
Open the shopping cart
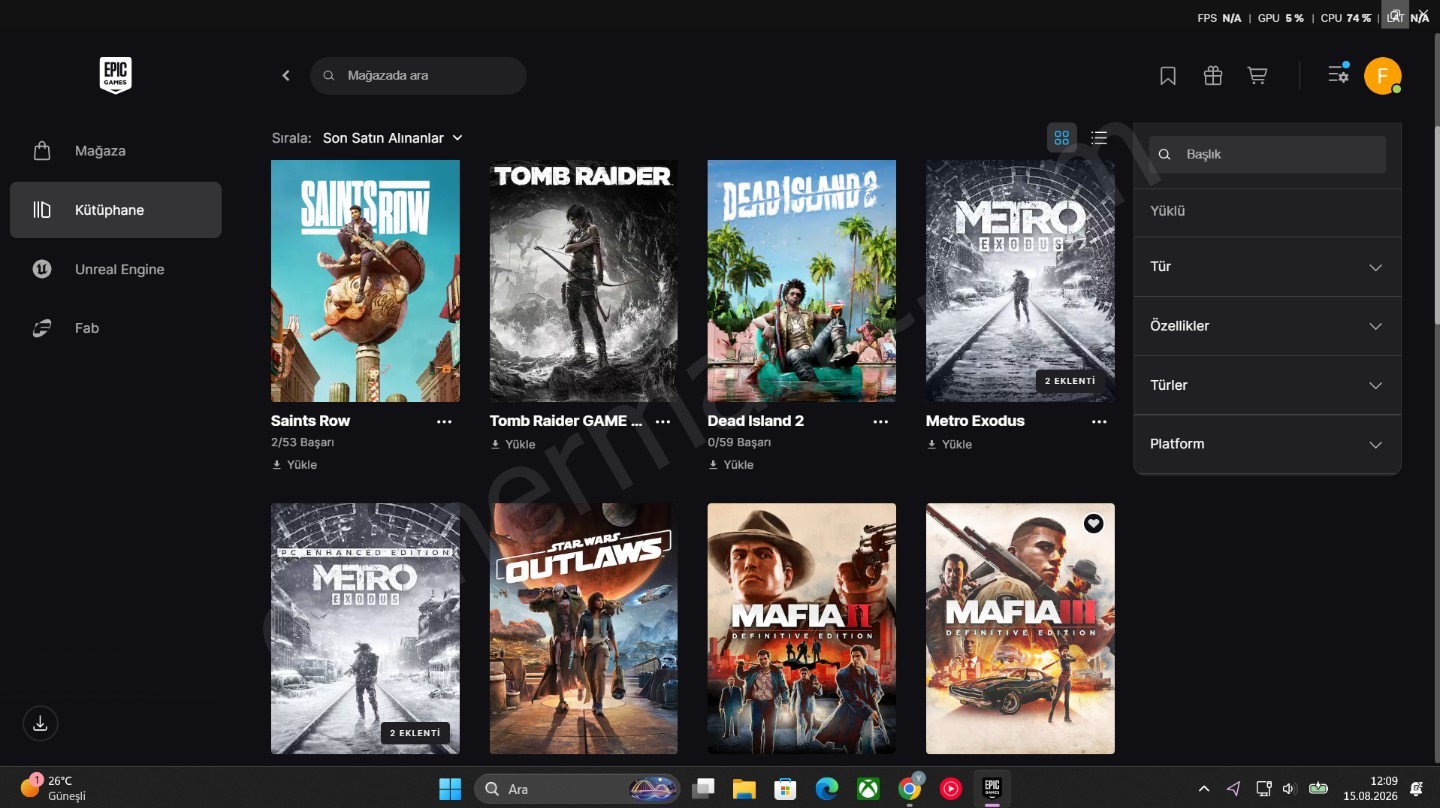click(1258, 76)
